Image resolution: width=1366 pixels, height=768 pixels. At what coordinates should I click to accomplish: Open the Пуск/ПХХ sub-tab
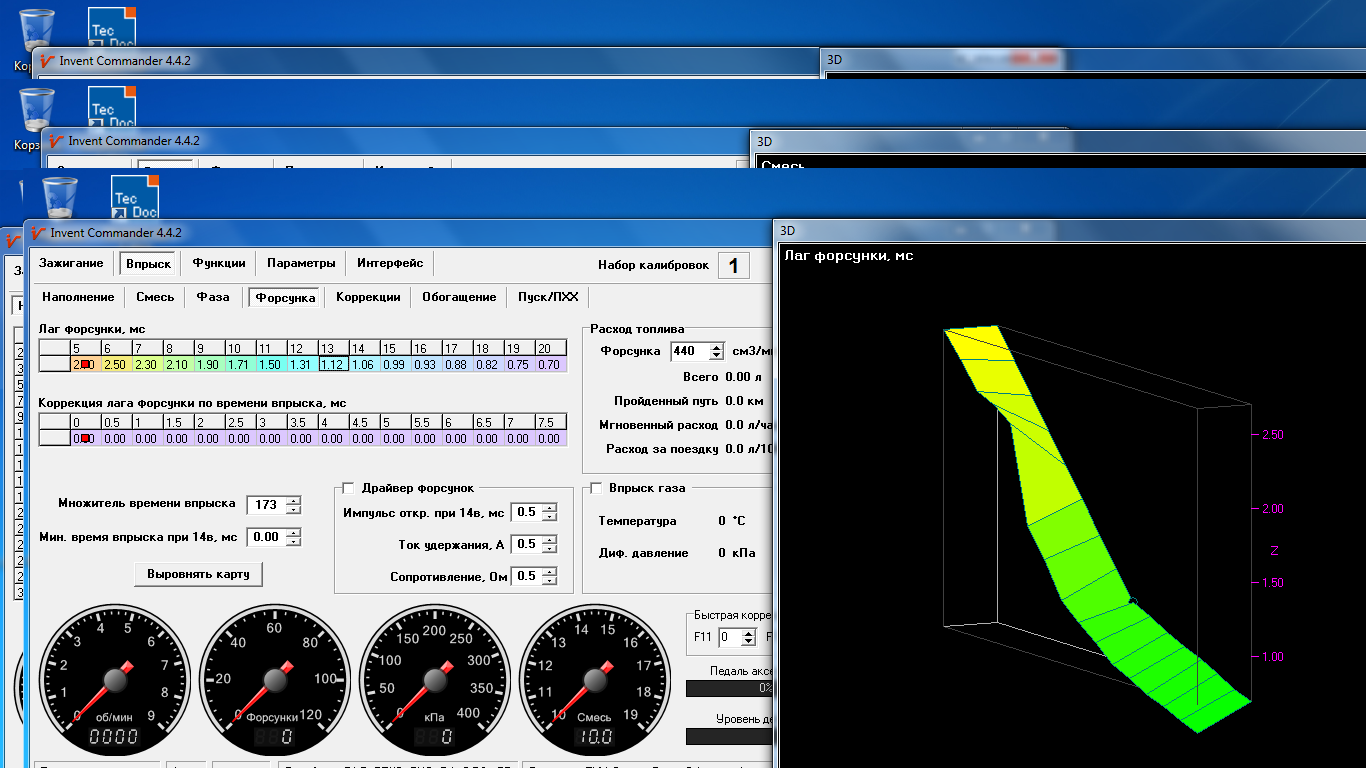(548, 297)
